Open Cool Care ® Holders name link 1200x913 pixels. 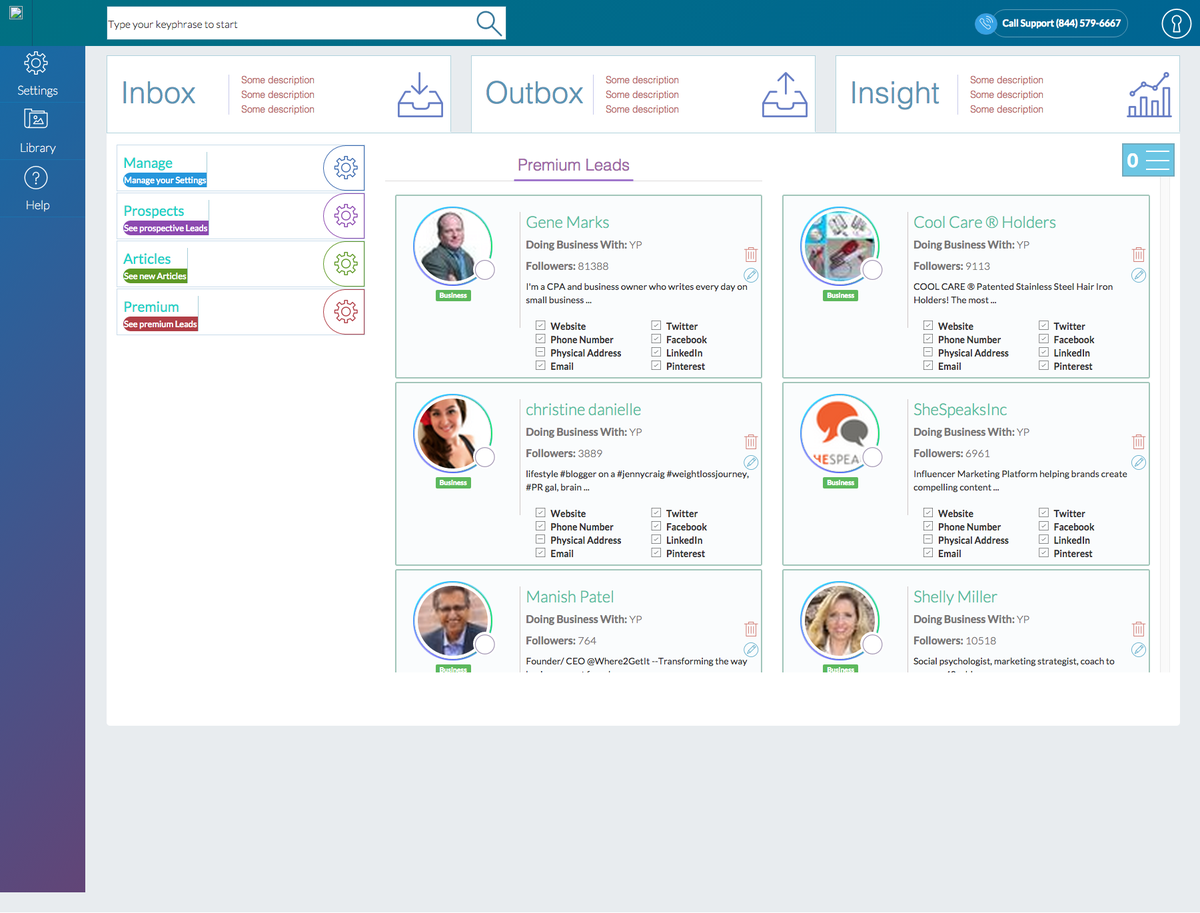(x=984, y=222)
